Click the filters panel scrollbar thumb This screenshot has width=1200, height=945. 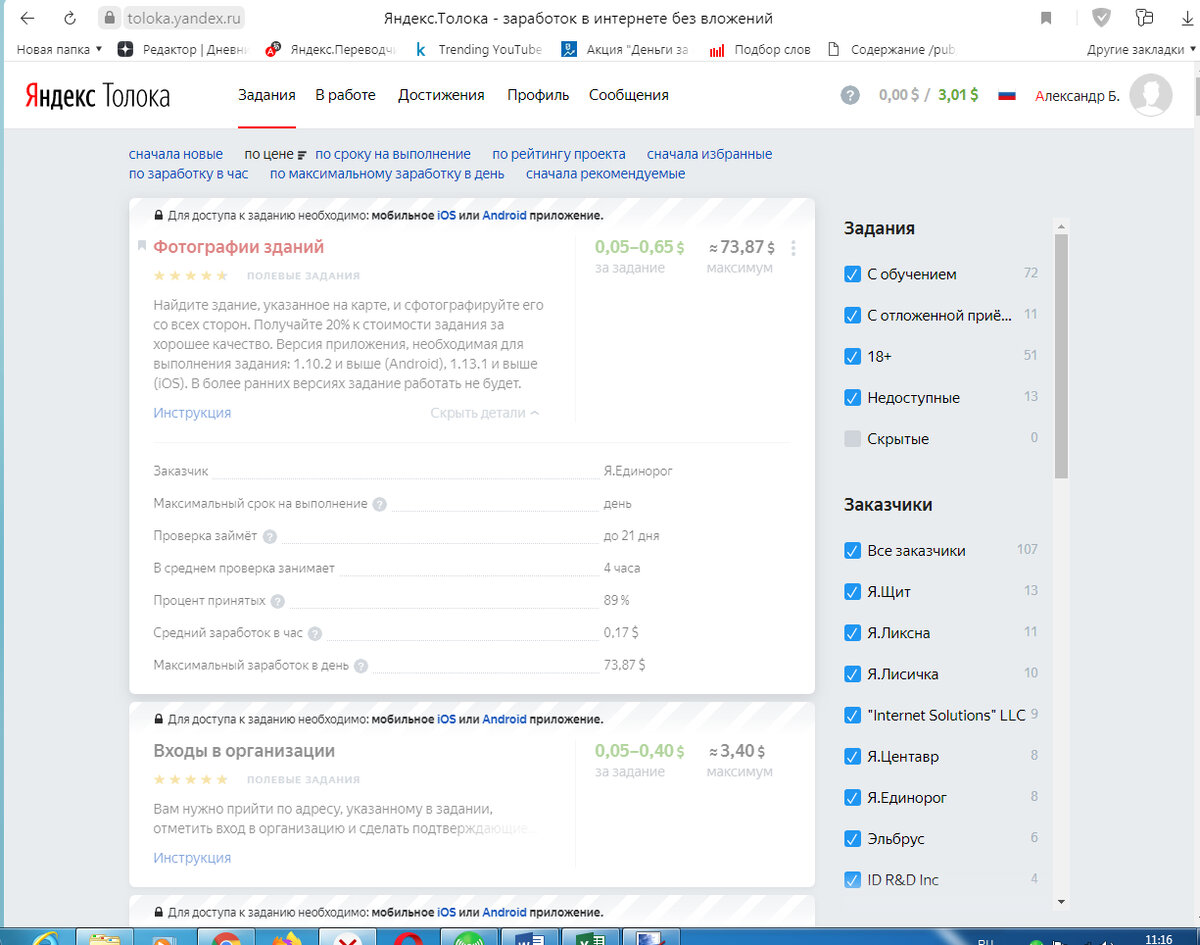[x=1061, y=355]
